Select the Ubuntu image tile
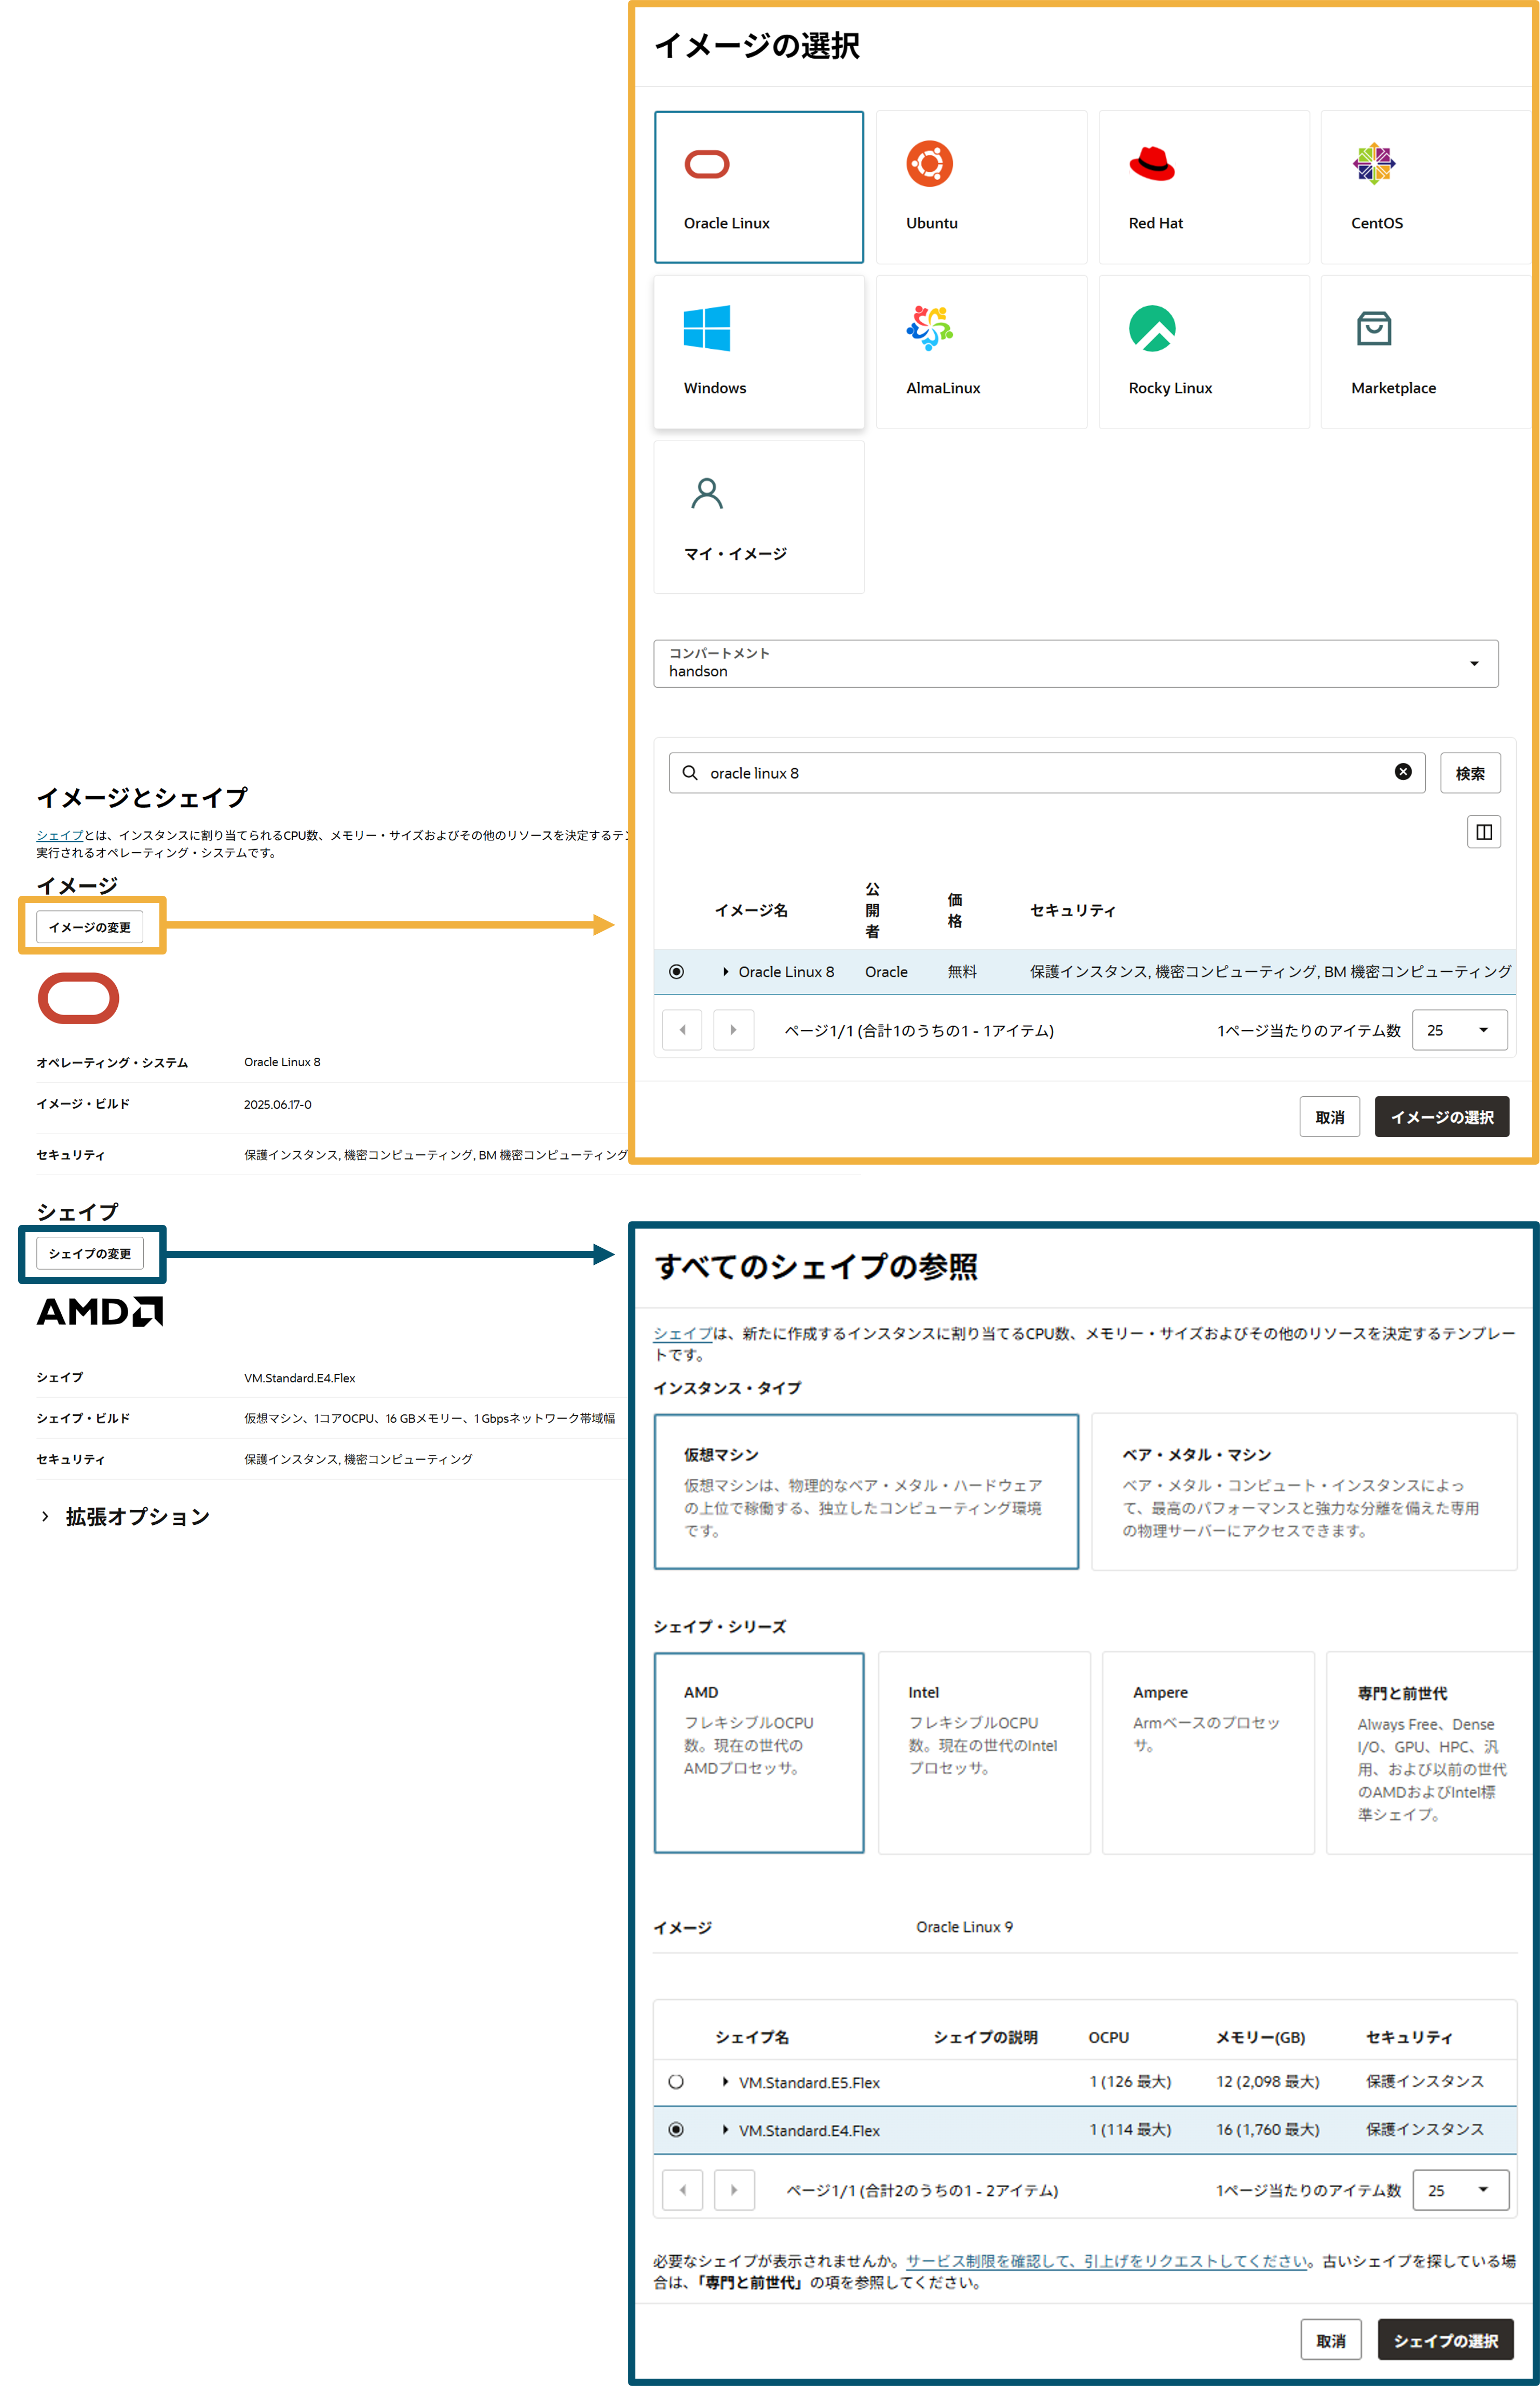The height and width of the screenshot is (2386, 1540). point(981,187)
